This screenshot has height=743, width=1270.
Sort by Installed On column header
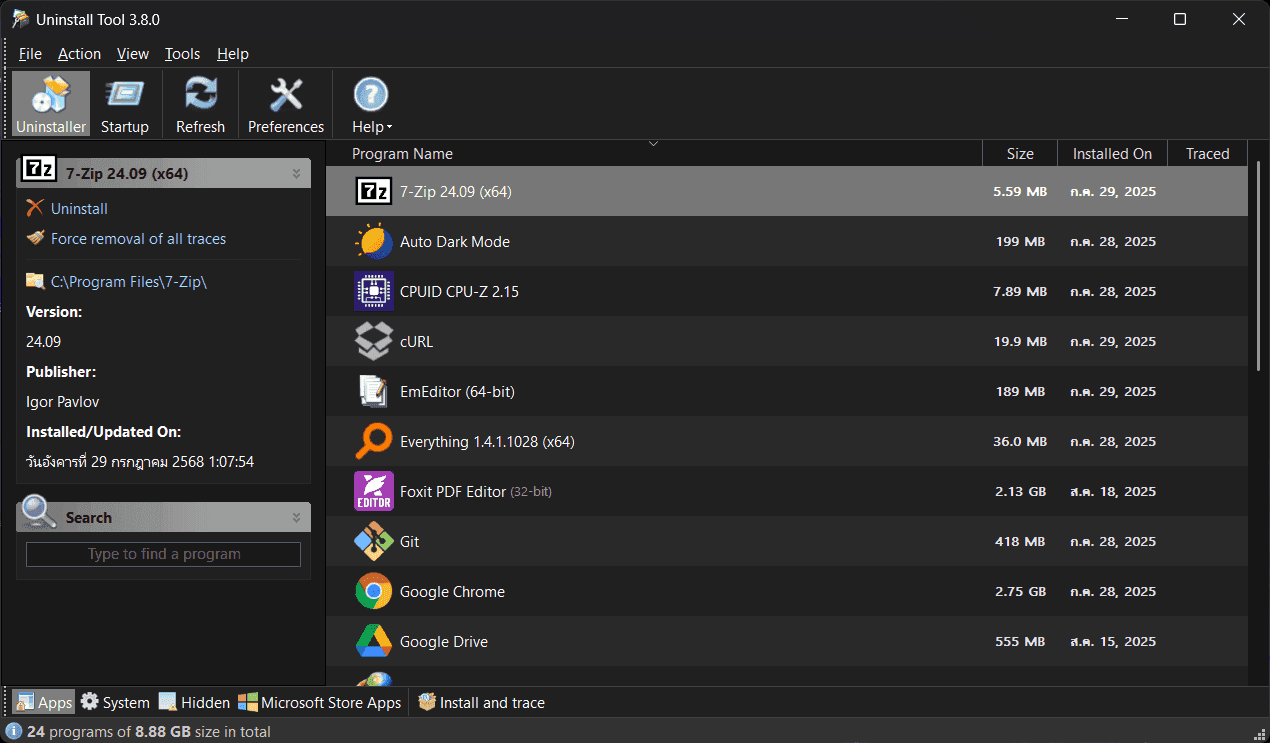coord(1113,153)
